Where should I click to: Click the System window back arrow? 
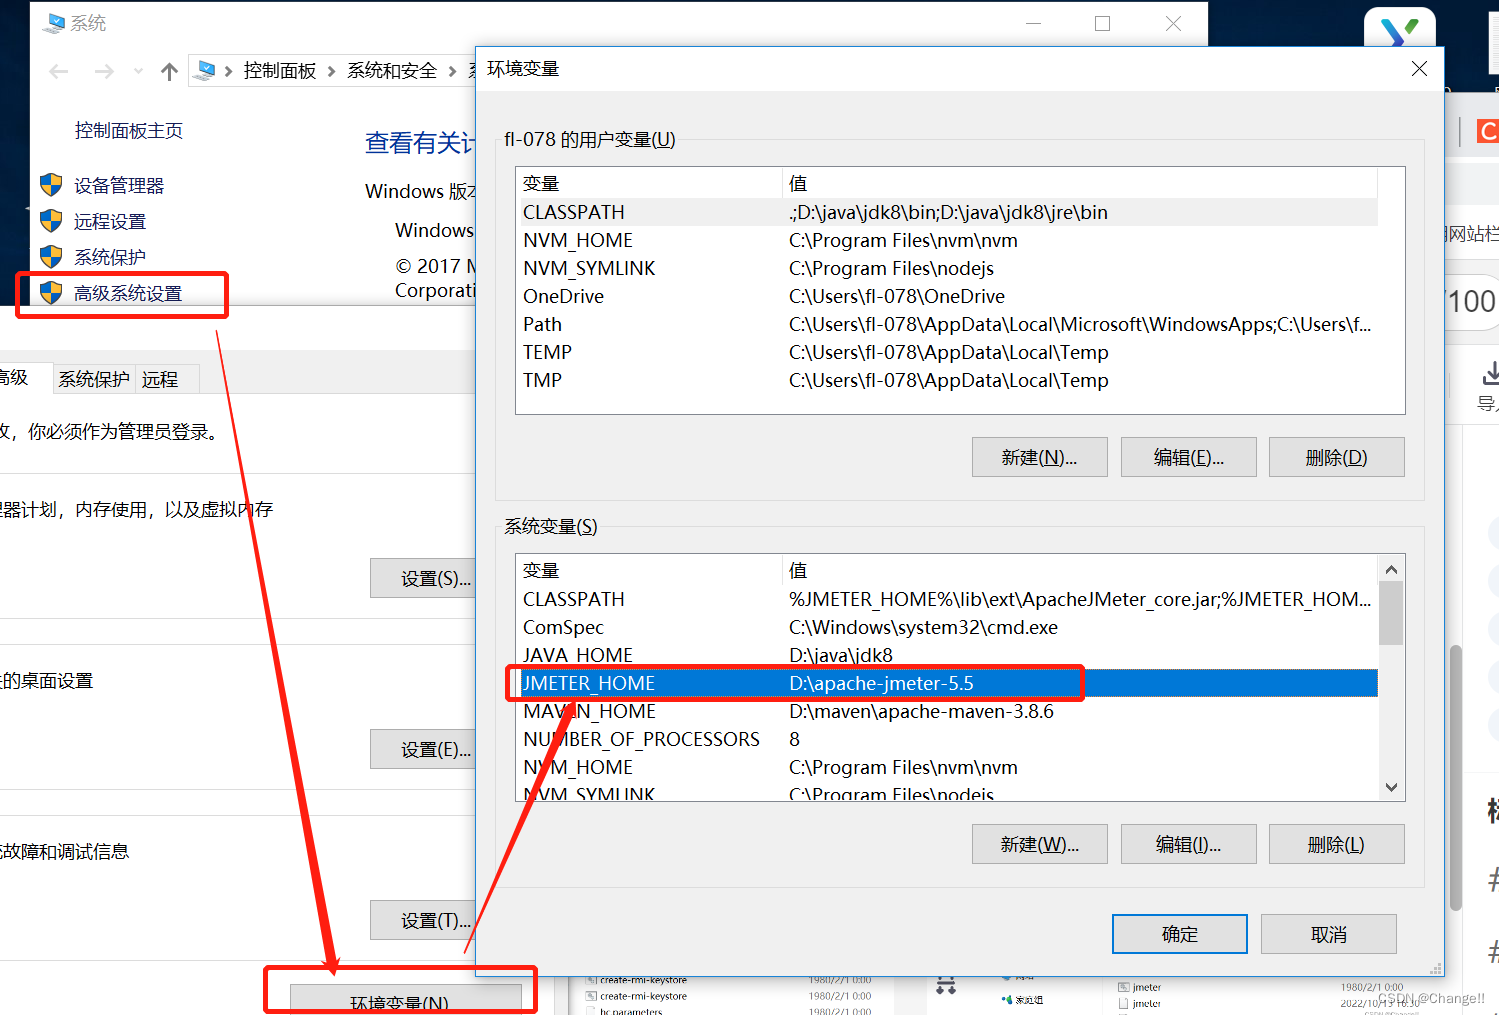[x=59, y=71]
